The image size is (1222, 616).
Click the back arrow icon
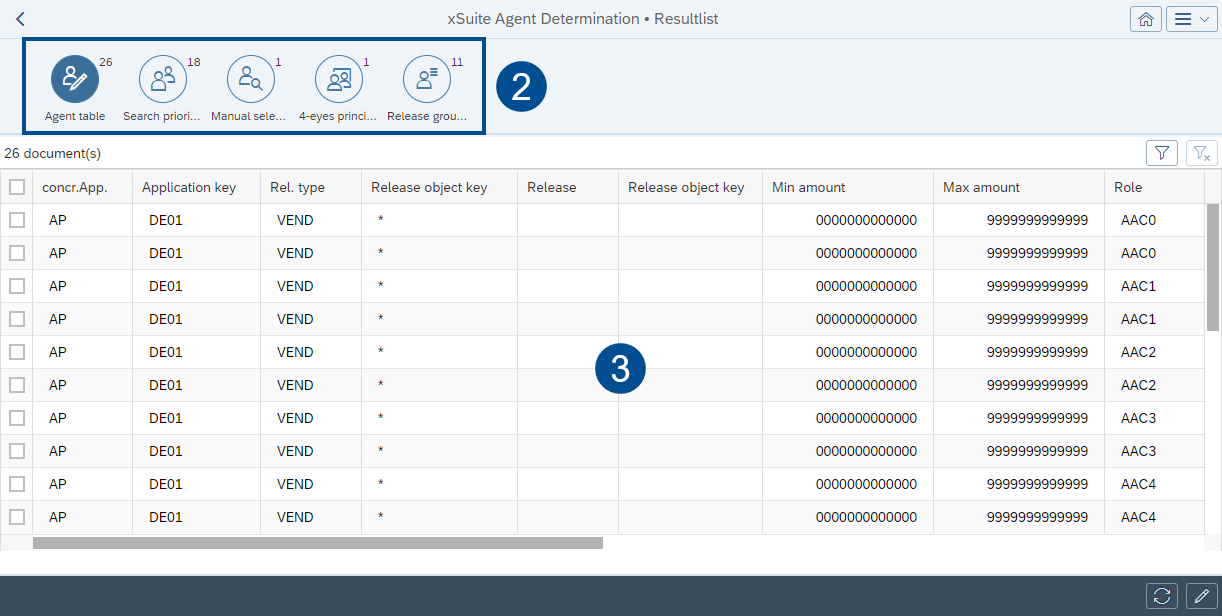(20, 19)
